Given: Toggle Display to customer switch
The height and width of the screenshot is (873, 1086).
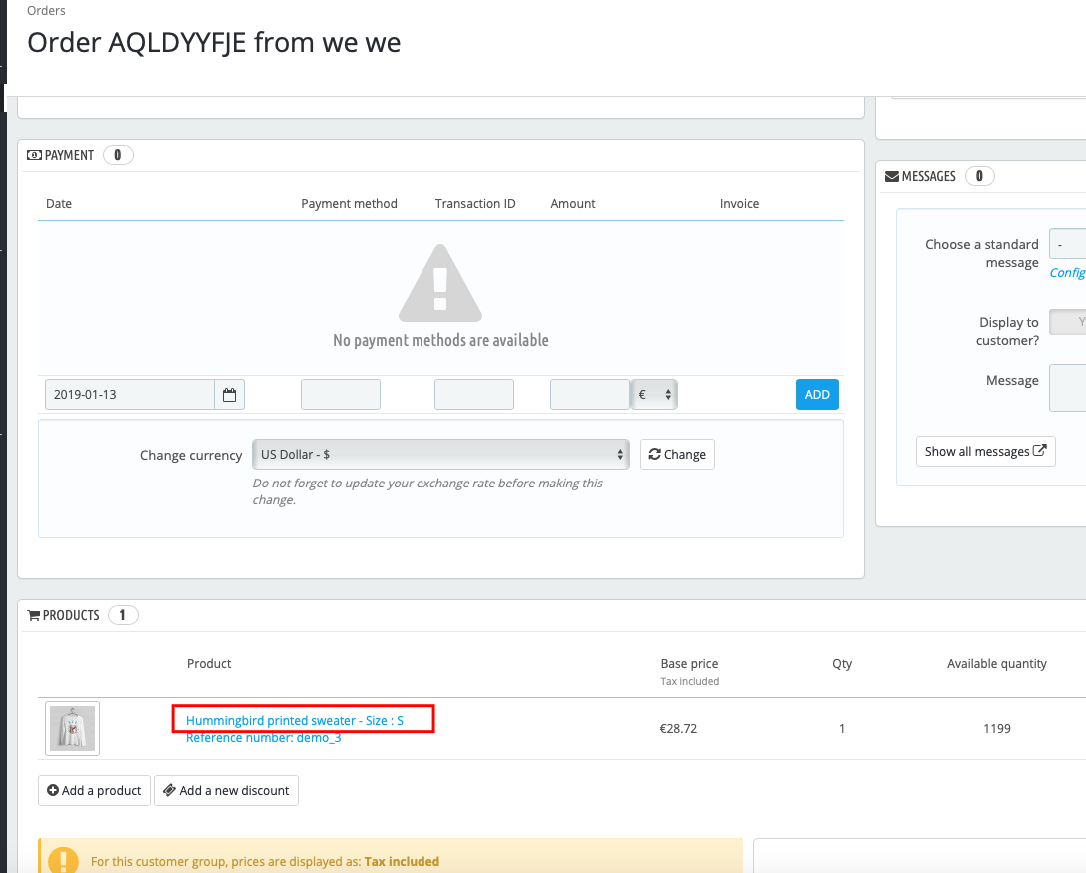Looking at the screenshot, I should 1067,322.
